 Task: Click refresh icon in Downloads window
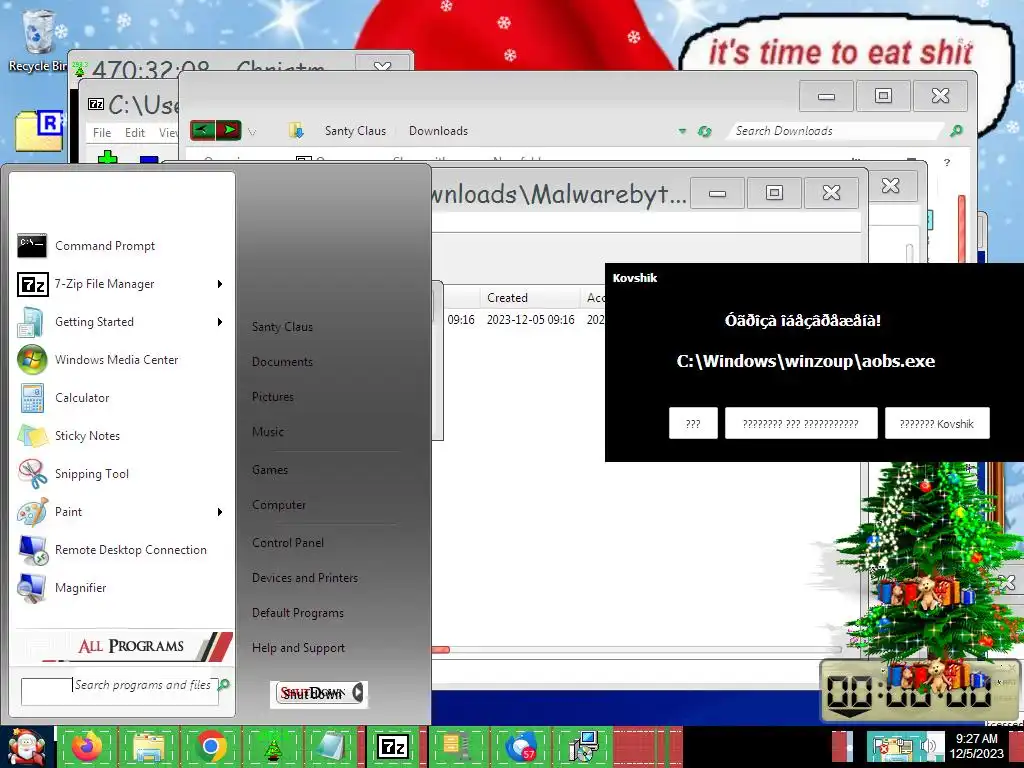tap(704, 131)
